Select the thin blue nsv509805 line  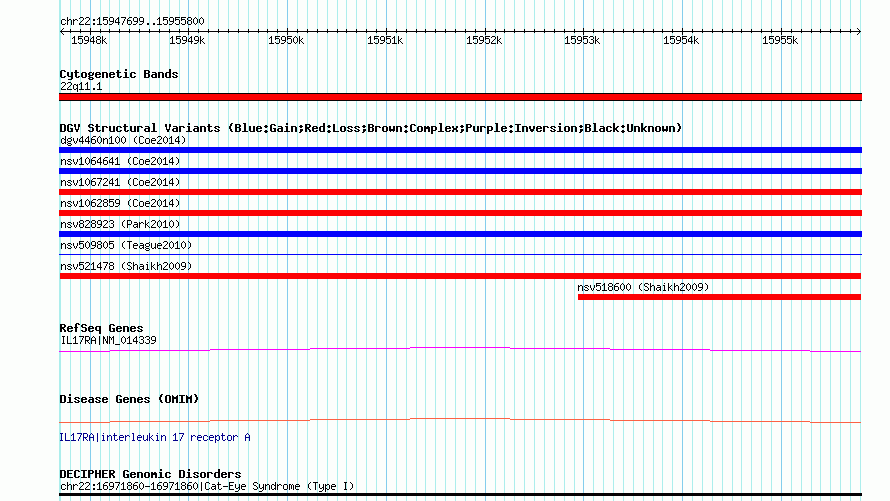pyautogui.click(x=460, y=255)
